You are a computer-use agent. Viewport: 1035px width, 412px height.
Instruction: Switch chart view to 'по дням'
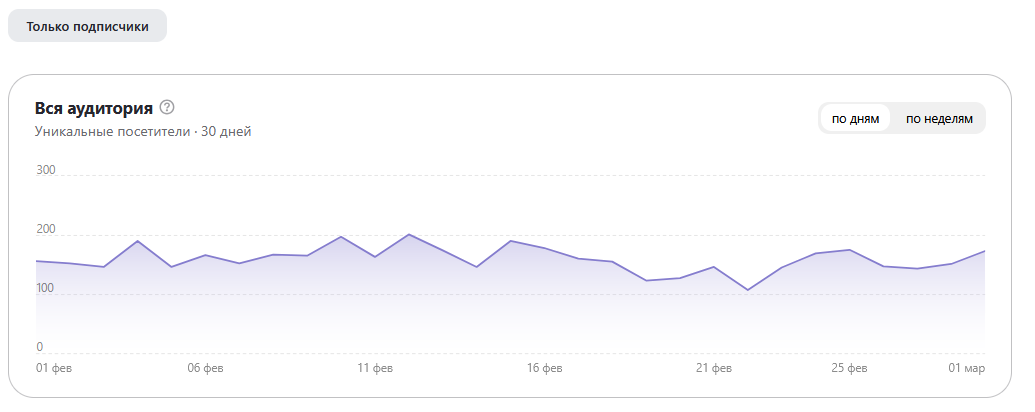pyautogui.click(x=855, y=119)
